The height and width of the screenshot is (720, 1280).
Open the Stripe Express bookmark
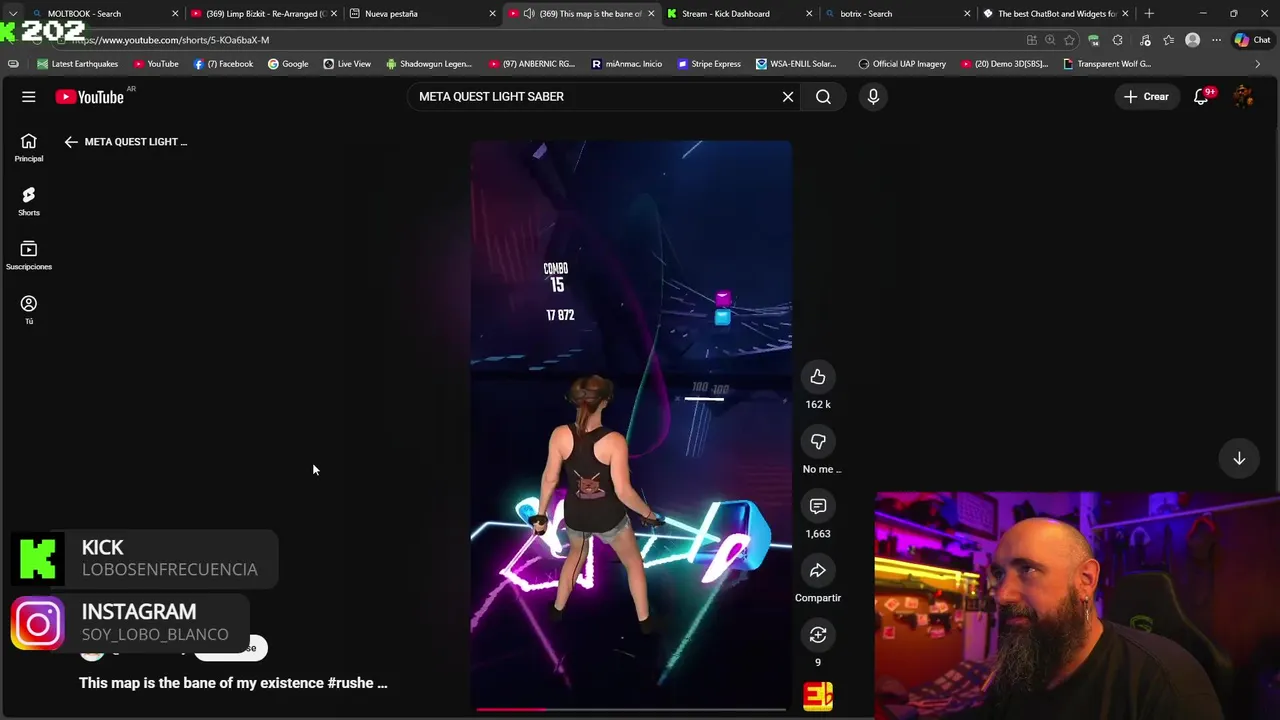point(709,64)
